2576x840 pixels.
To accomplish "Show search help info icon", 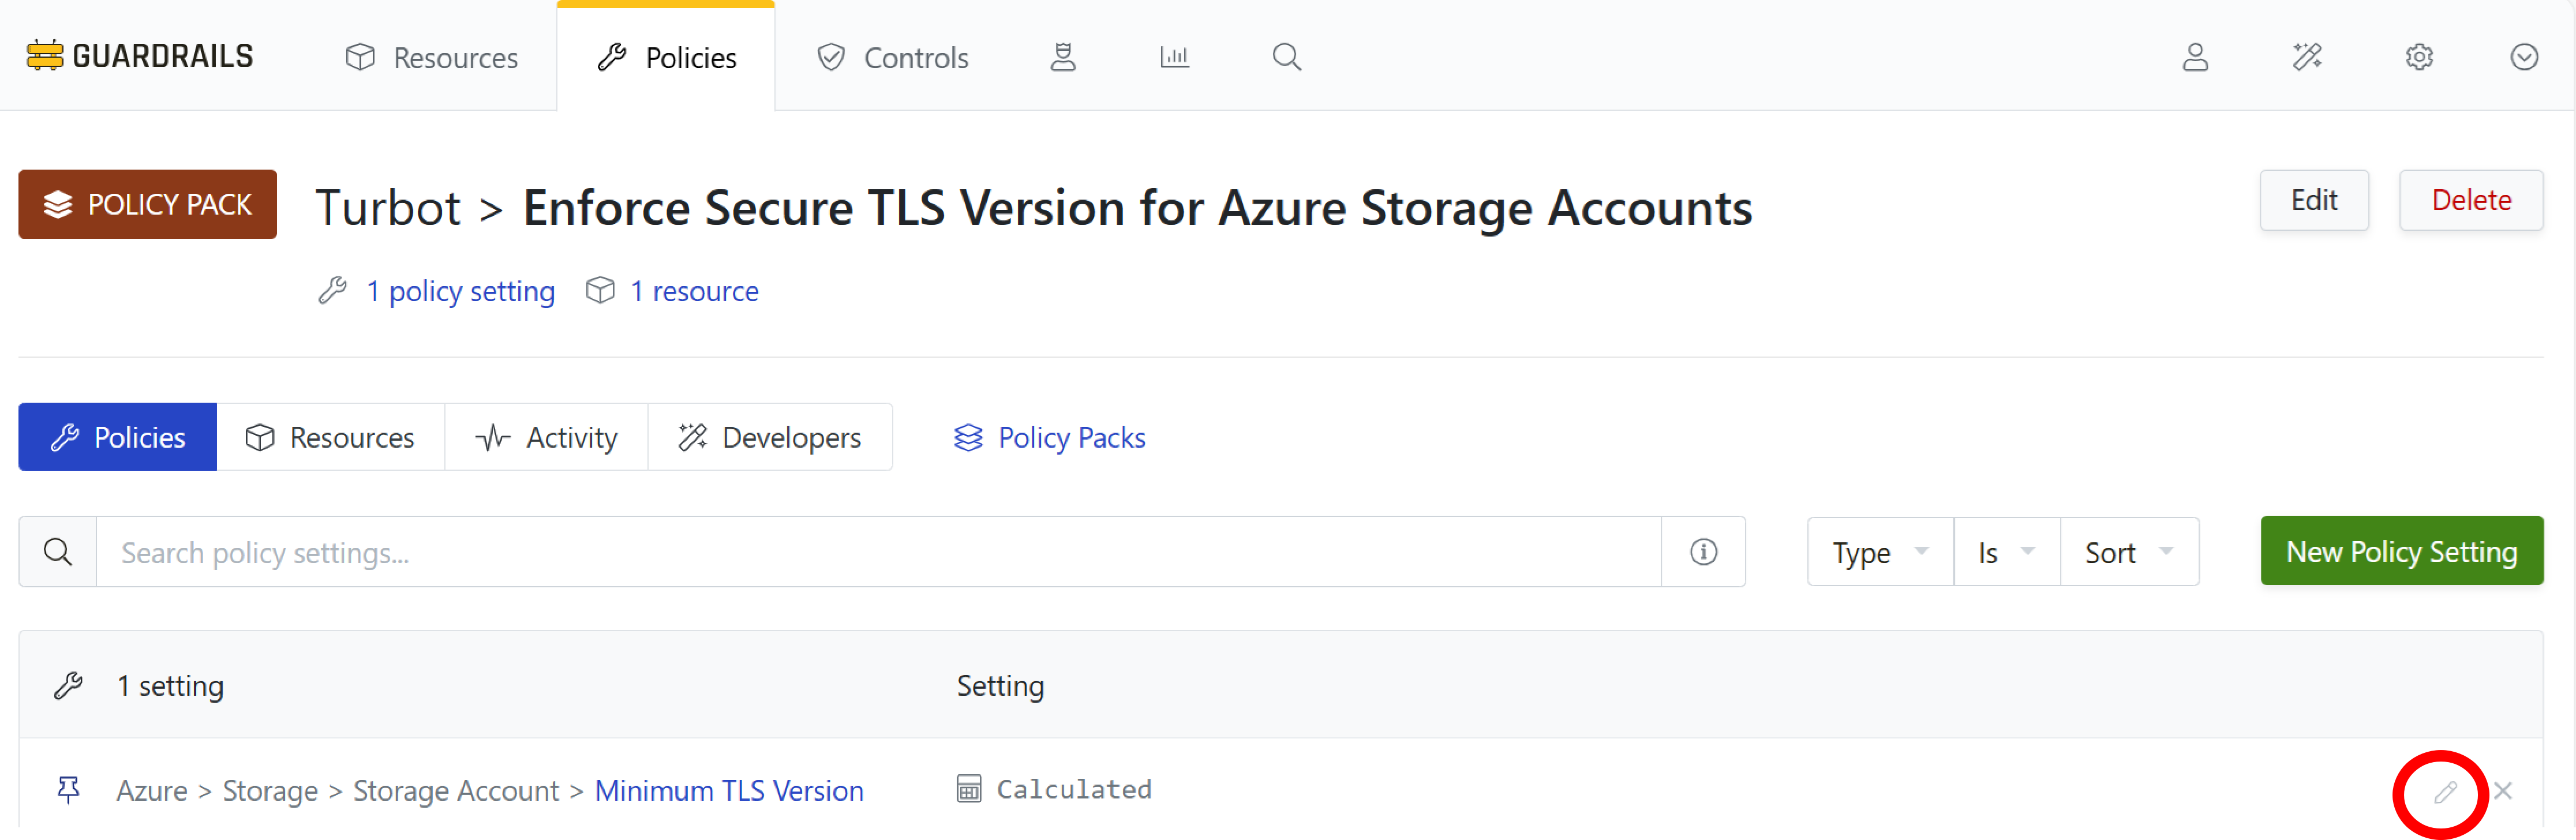I will tap(1703, 552).
